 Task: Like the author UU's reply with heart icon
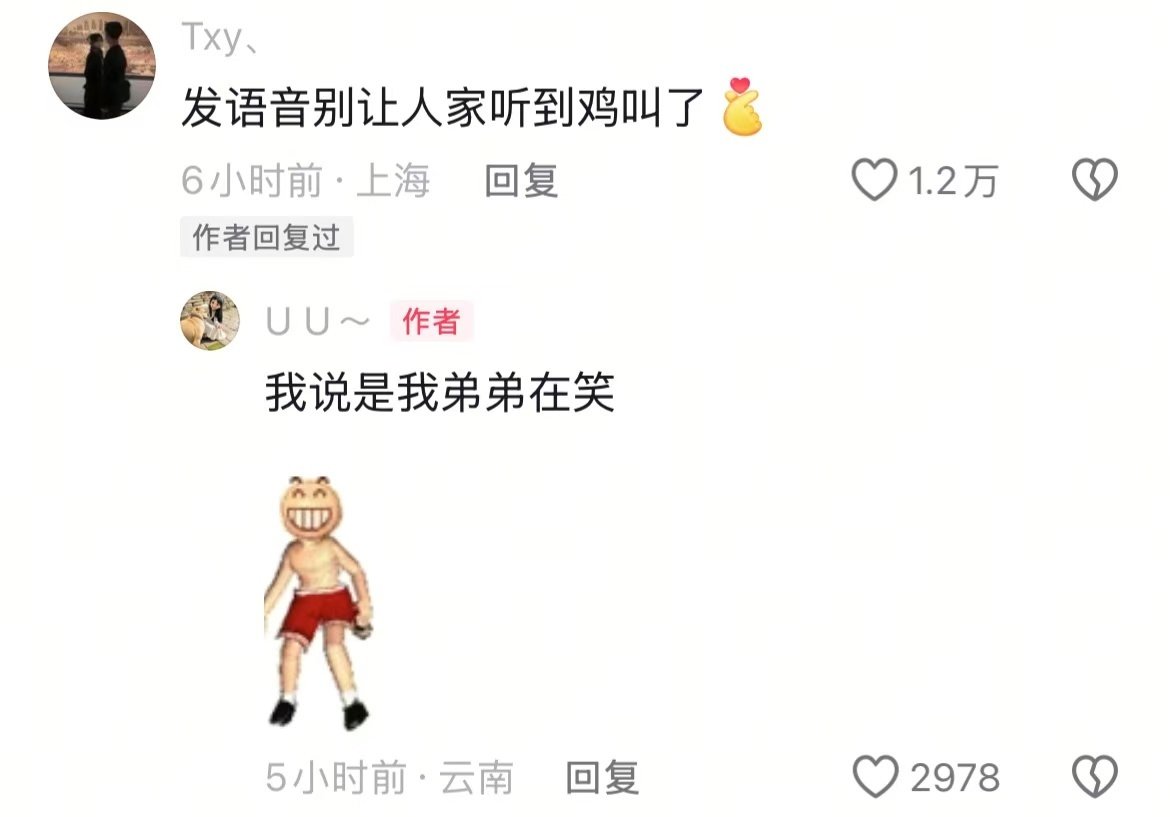[875, 777]
